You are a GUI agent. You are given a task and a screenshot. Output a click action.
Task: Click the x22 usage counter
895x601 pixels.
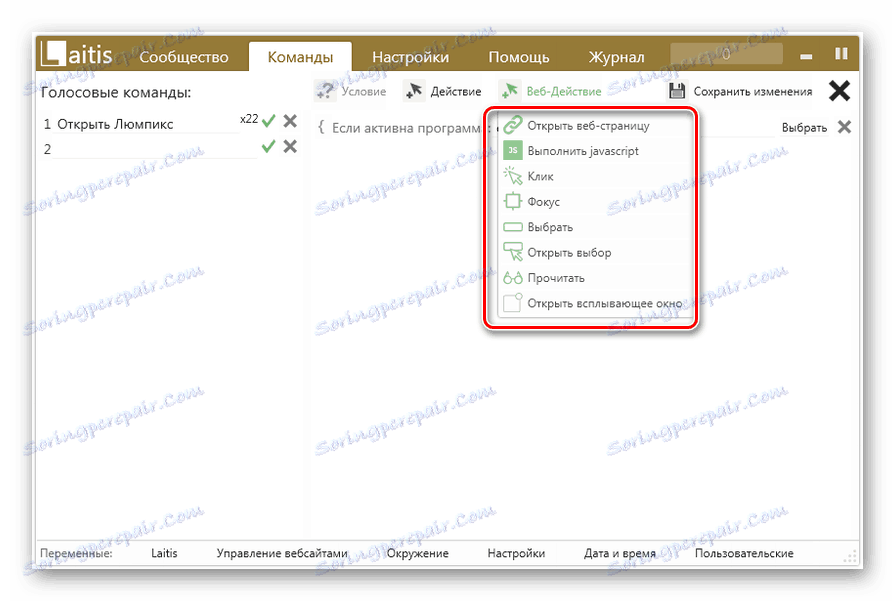(249, 119)
